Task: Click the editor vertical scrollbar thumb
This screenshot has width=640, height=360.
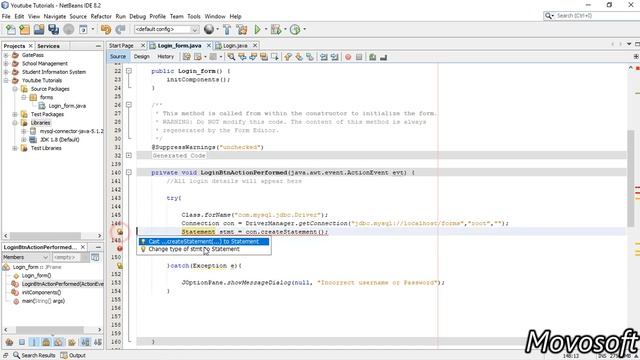Action: [x=631, y=178]
